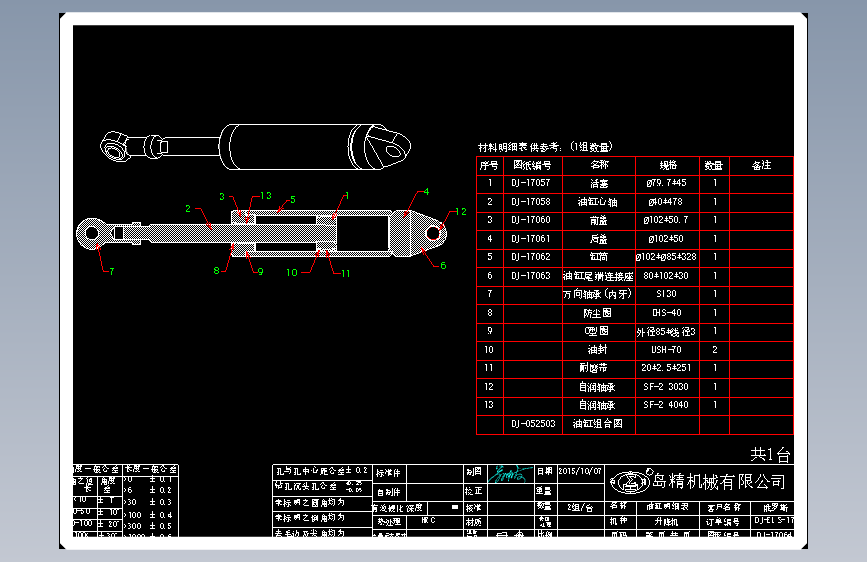The height and width of the screenshot is (562, 867).
Task: Click spec cell SI30
Action: click(x=666, y=294)
